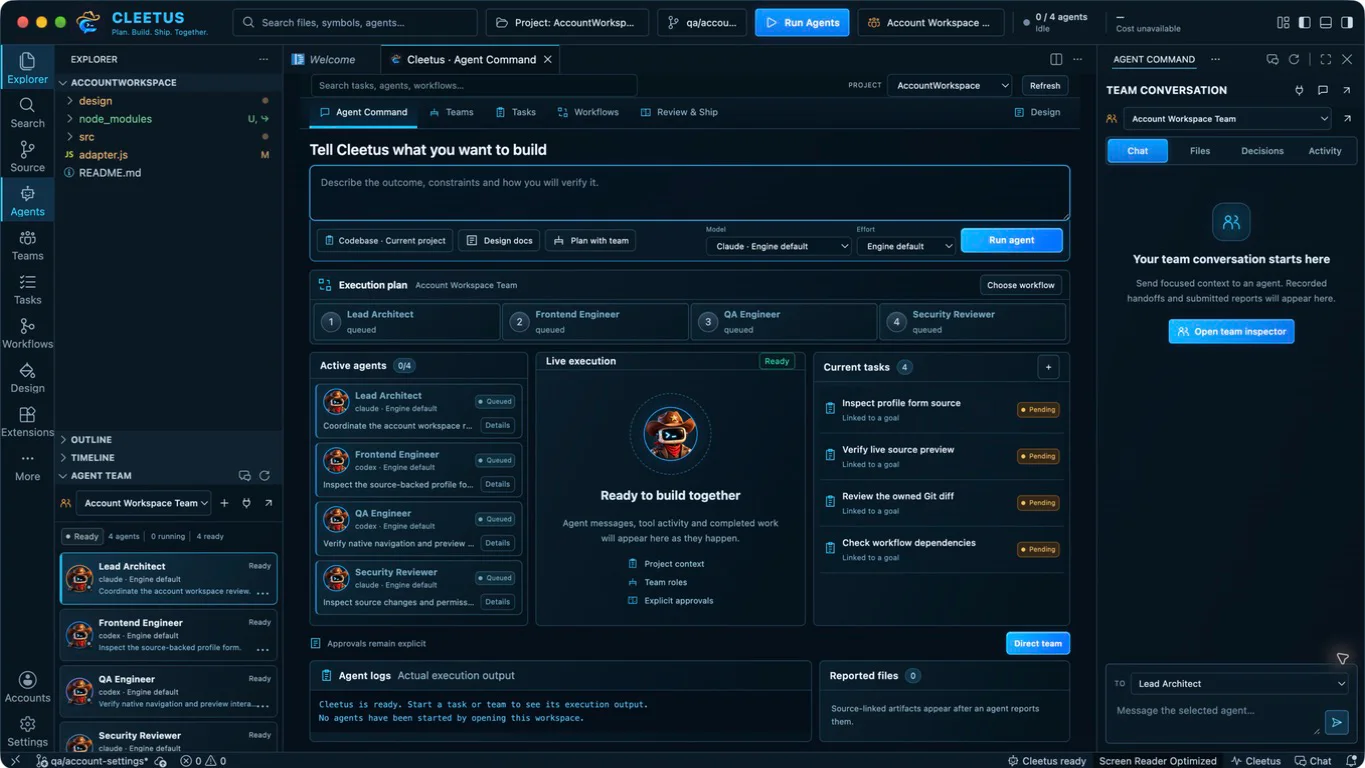This screenshot has height=768, width=1365.
Task: Open Tasks in the activity bar
Action: coord(27,288)
